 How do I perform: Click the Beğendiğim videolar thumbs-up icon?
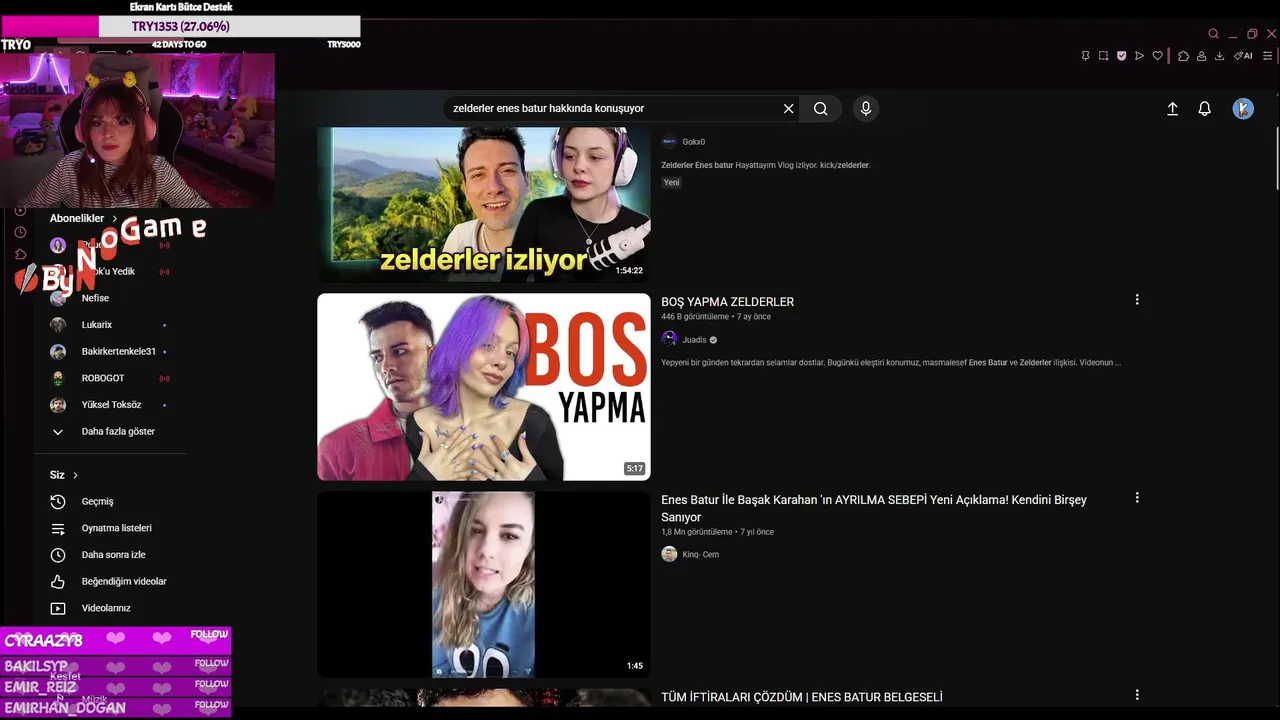[x=58, y=581]
